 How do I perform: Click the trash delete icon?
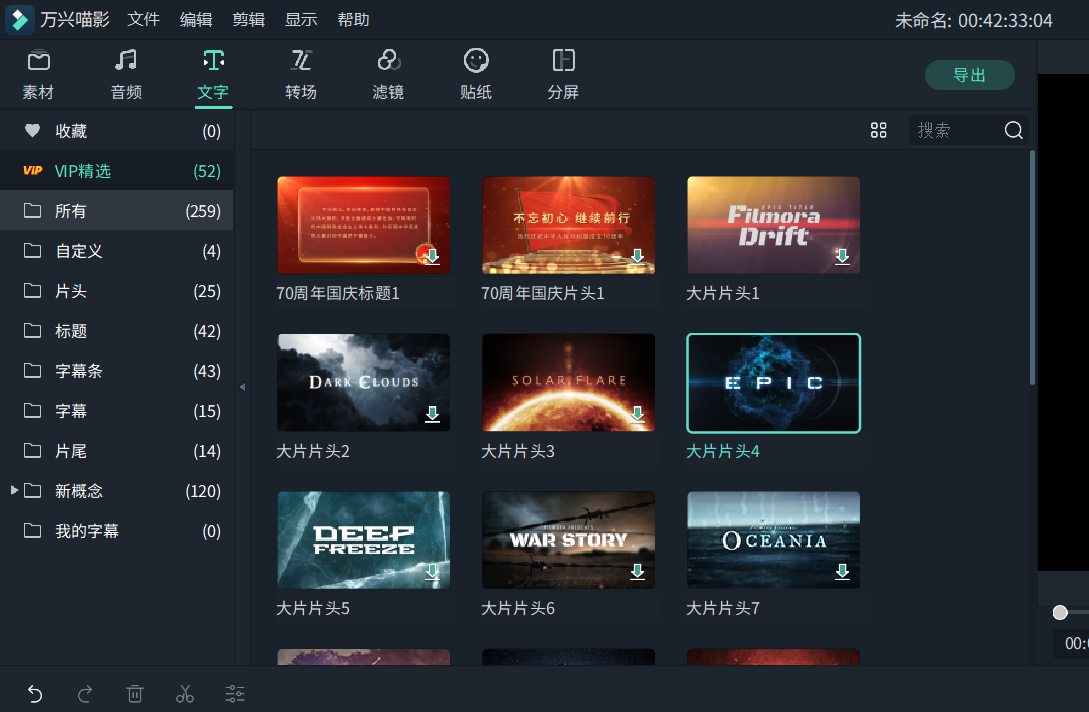click(135, 694)
